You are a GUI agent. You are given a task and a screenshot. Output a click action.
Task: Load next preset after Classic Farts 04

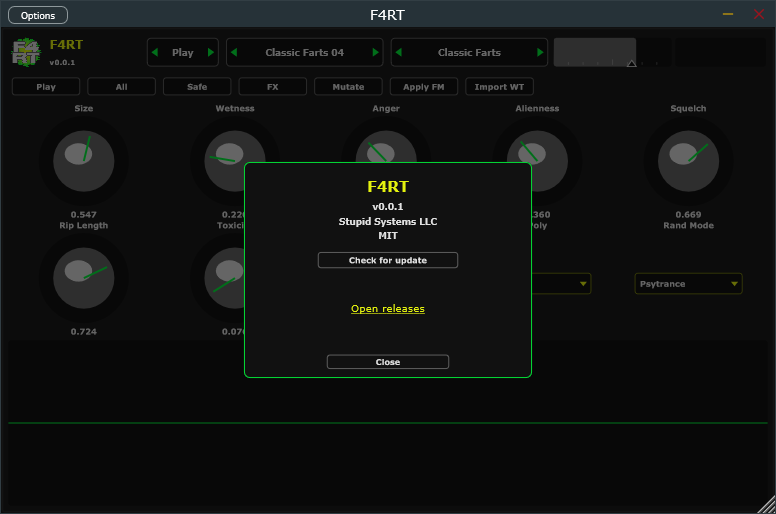click(375, 52)
